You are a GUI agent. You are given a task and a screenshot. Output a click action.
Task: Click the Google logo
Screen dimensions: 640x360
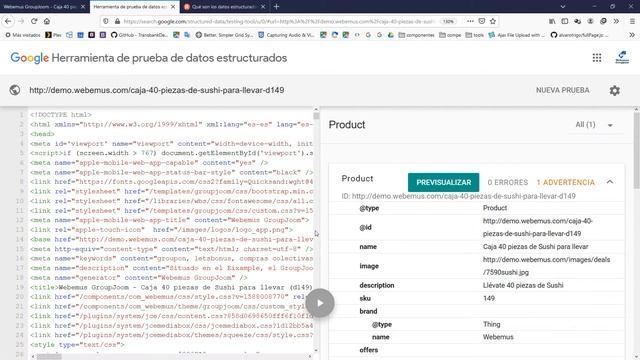[29, 58]
